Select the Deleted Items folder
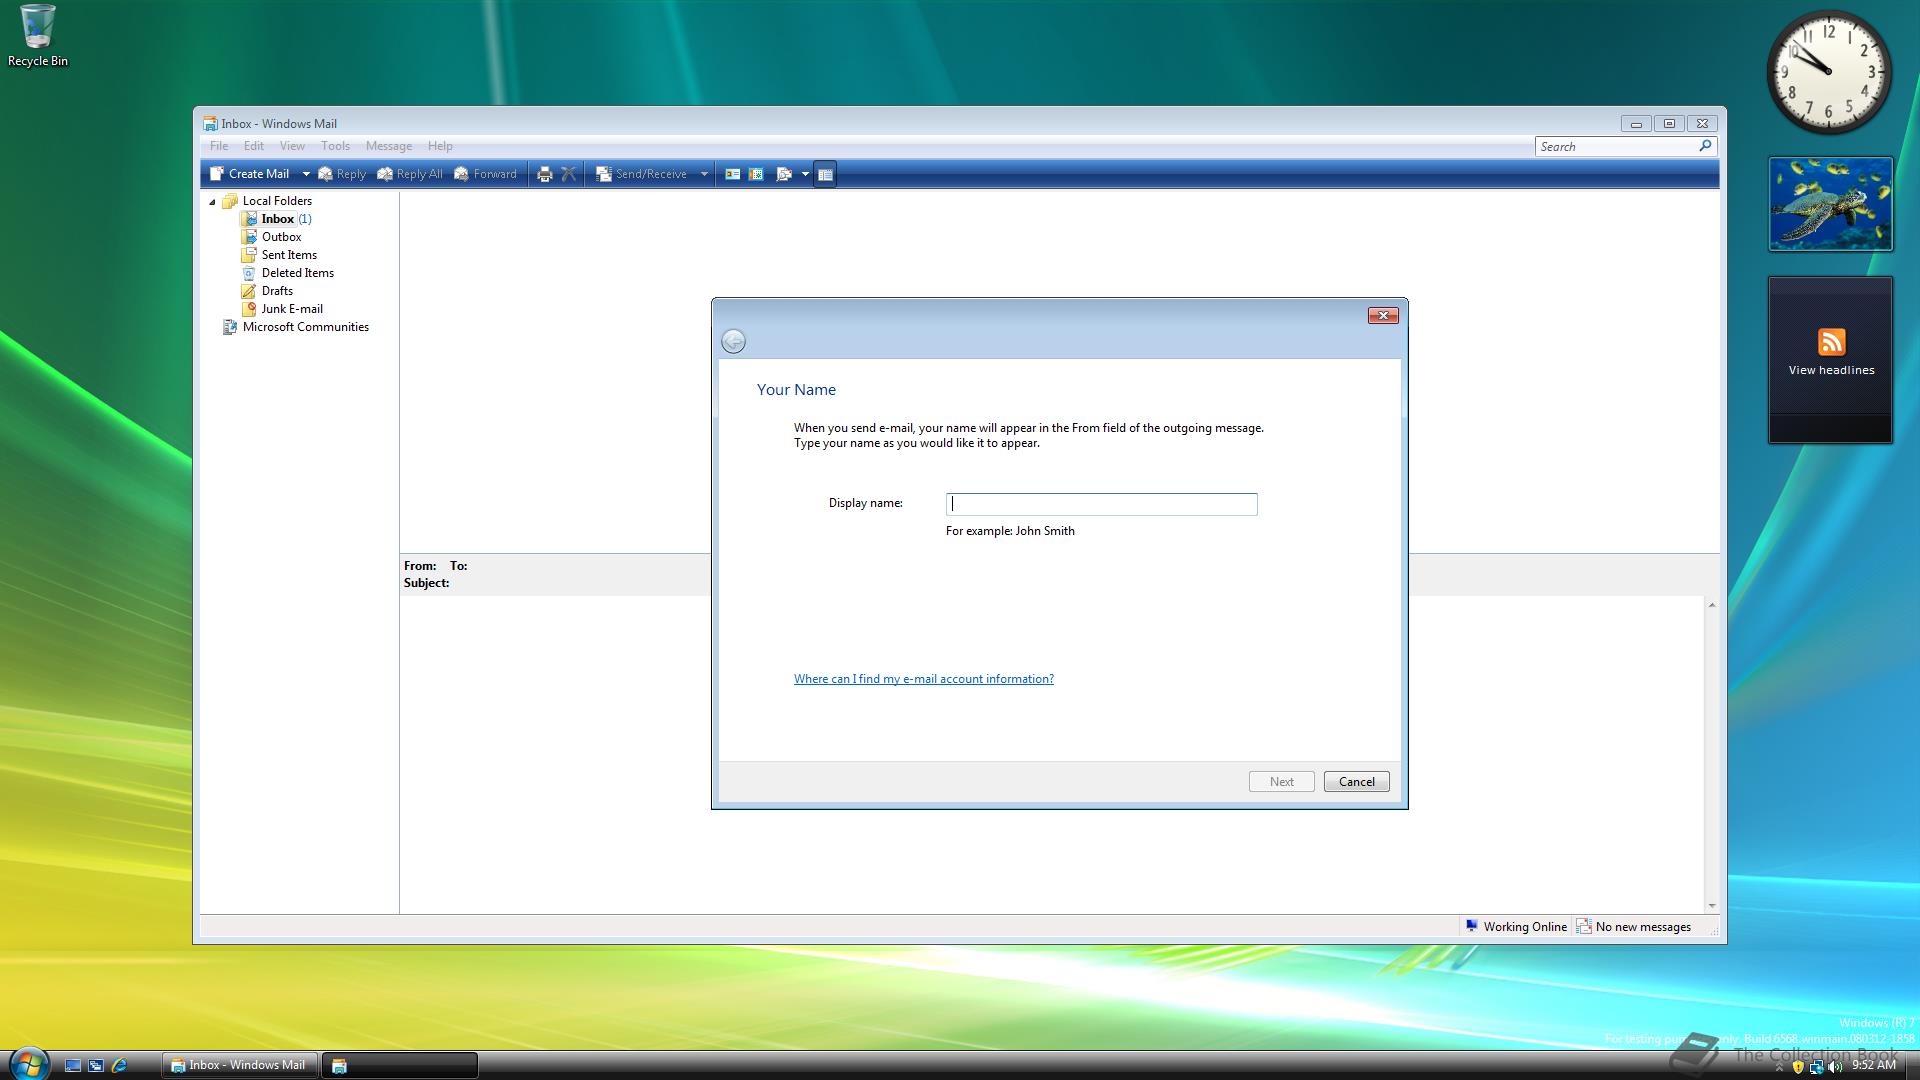The height and width of the screenshot is (1080, 1920). pyautogui.click(x=288, y=273)
